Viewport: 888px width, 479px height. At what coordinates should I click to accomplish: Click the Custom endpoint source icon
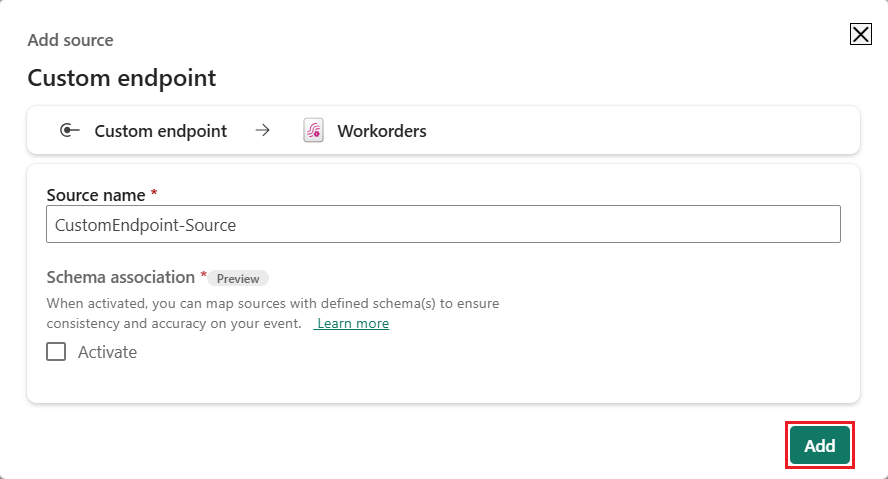pyautogui.click(x=69, y=131)
